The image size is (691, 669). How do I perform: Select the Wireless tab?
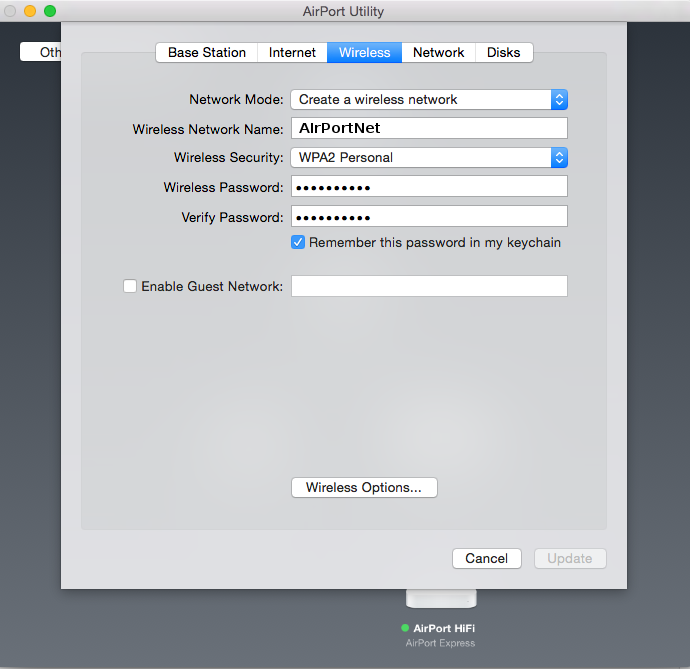click(364, 52)
